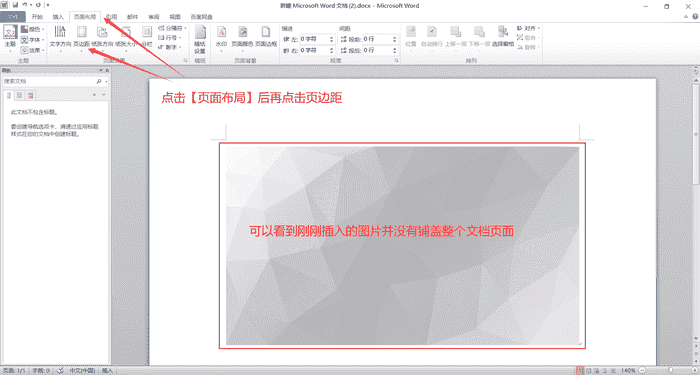Switch to Review (审阅) tab

(x=154, y=17)
